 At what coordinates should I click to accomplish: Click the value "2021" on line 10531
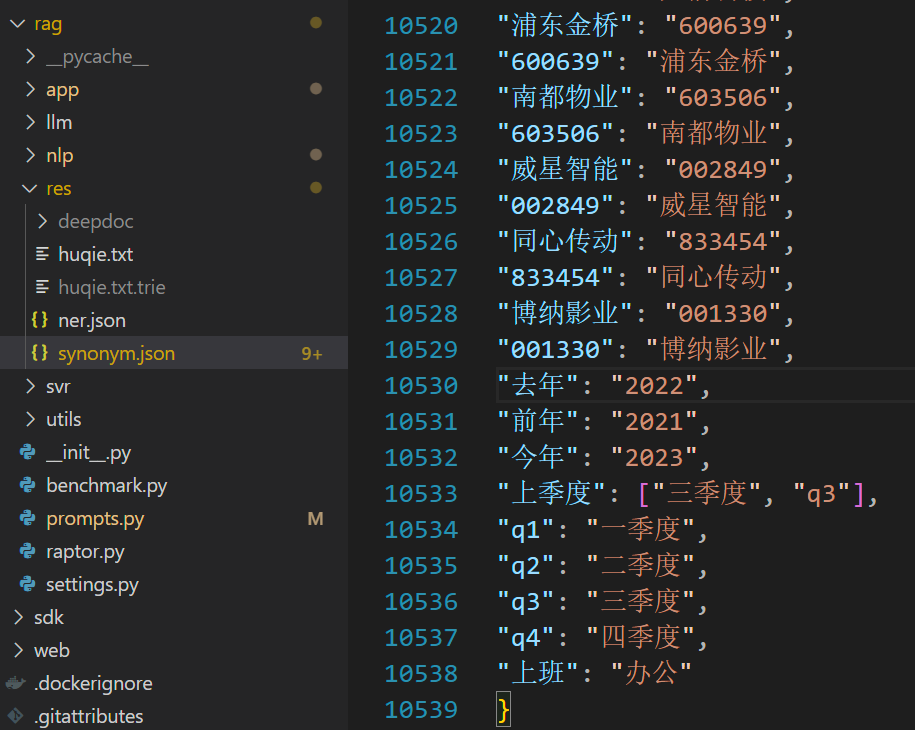654,421
